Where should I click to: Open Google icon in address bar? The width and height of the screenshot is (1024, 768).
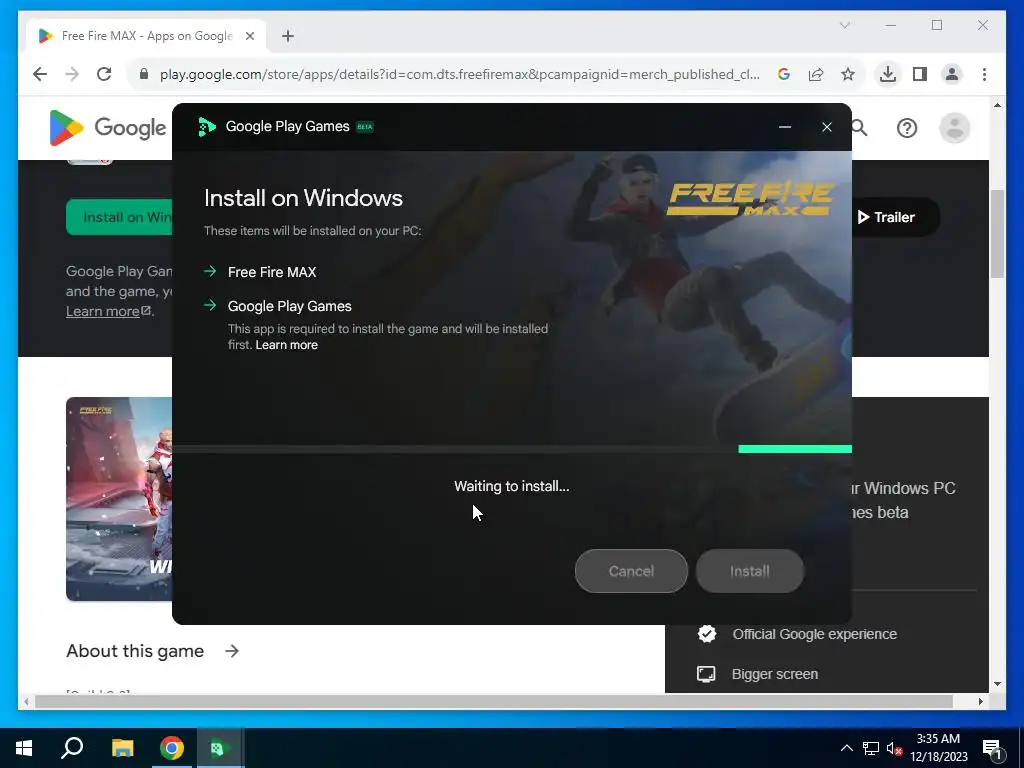click(x=784, y=74)
